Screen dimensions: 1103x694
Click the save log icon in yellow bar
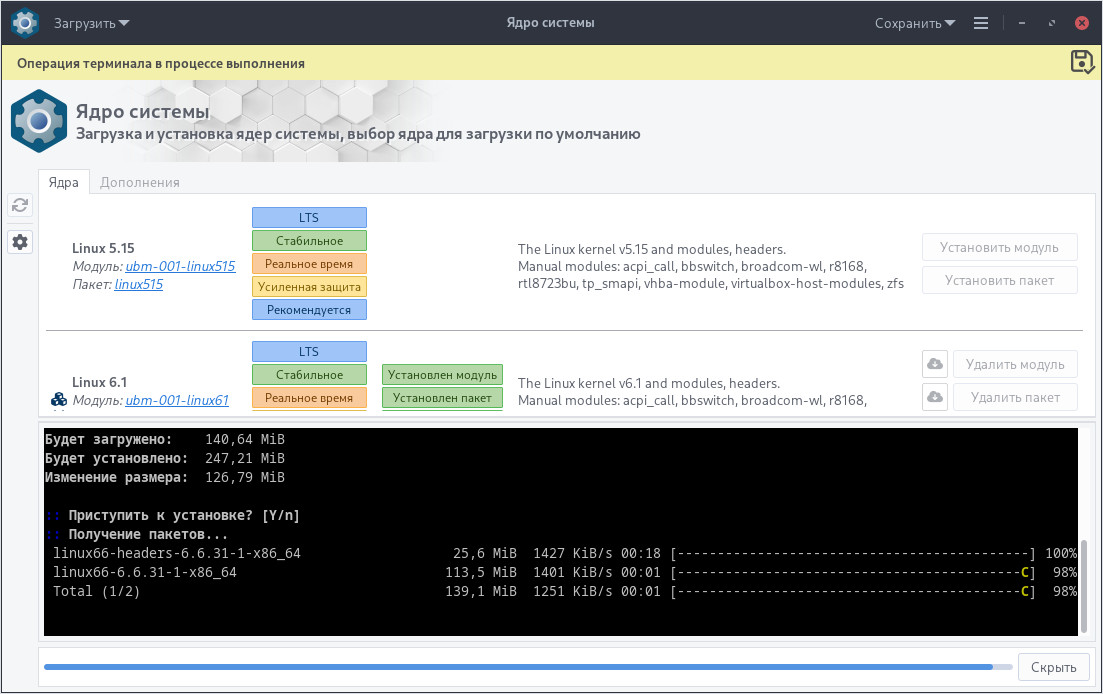[1082, 62]
